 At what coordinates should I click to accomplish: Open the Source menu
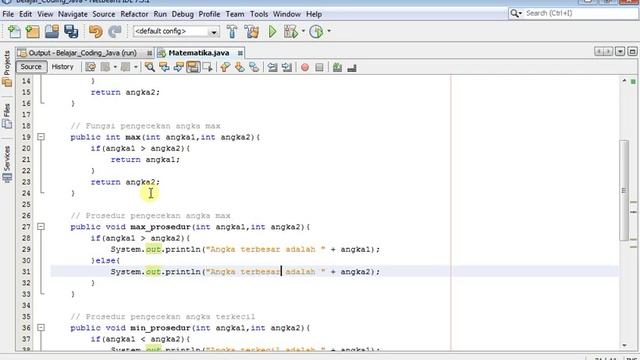click(x=104, y=14)
